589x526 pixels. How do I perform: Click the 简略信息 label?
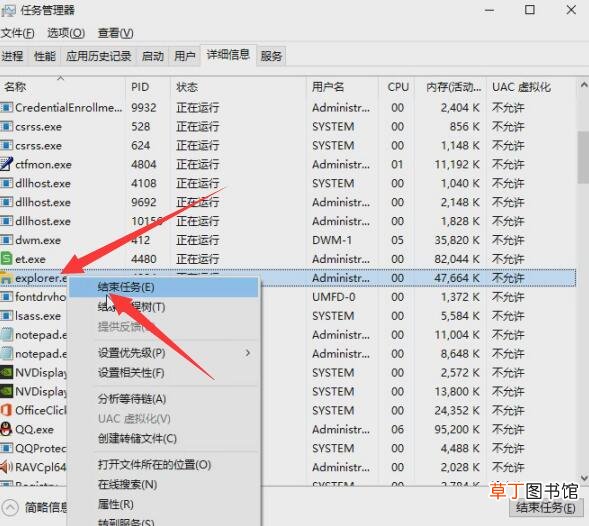click(x=46, y=508)
